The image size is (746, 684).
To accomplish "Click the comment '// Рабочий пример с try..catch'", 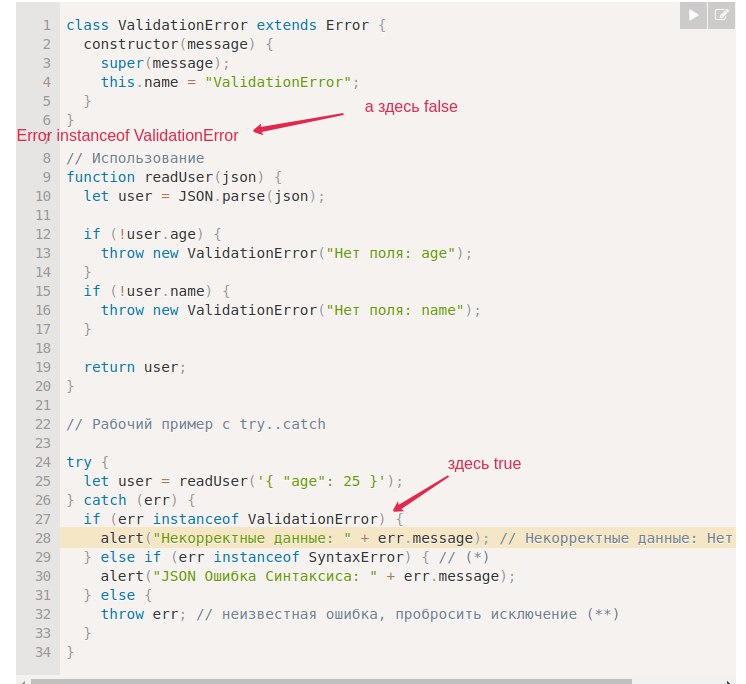I will (x=196, y=424).
